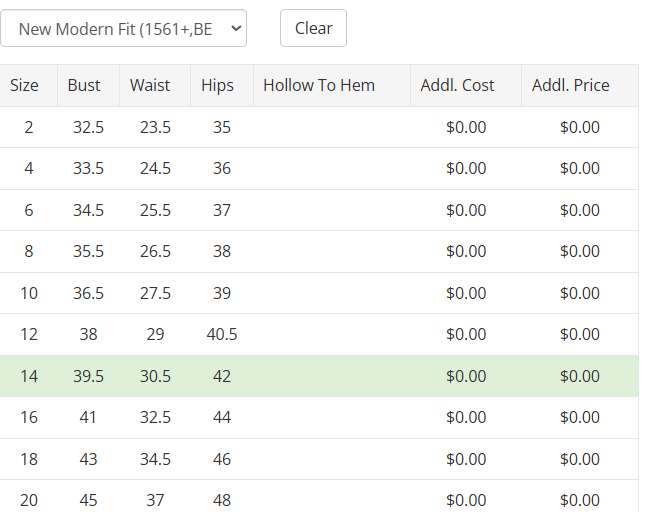Click the Size column header
Screen dimensions: 647x512
(x=25, y=86)
